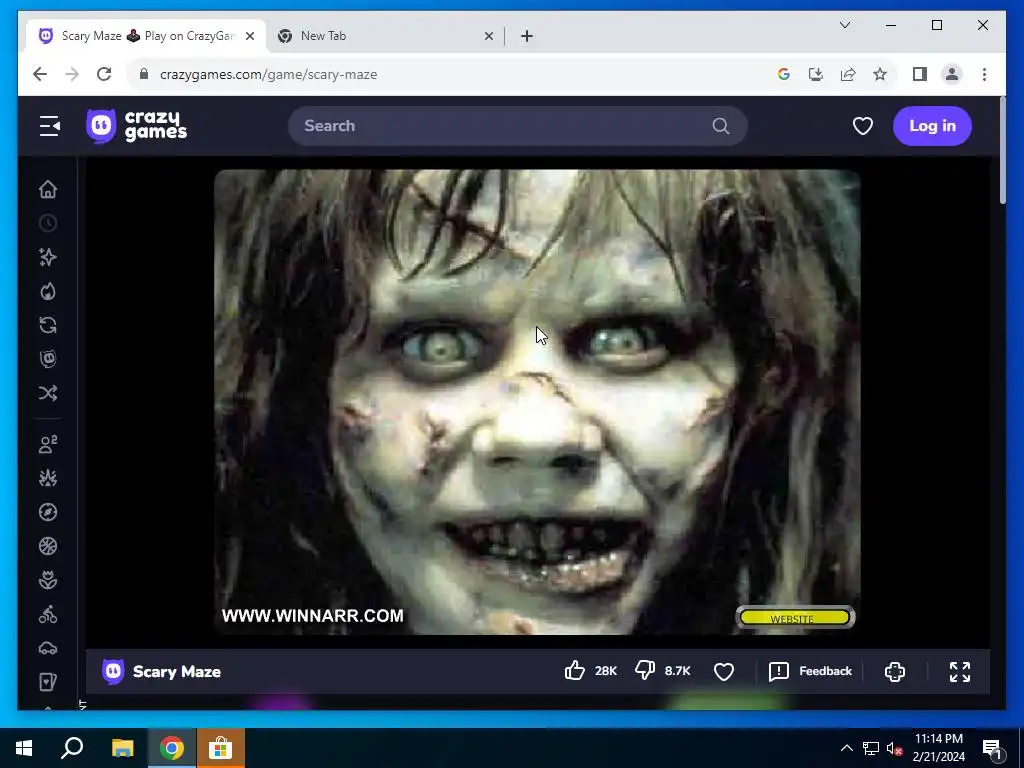Expand the tab search dropdown arrow

click(844, 25)
